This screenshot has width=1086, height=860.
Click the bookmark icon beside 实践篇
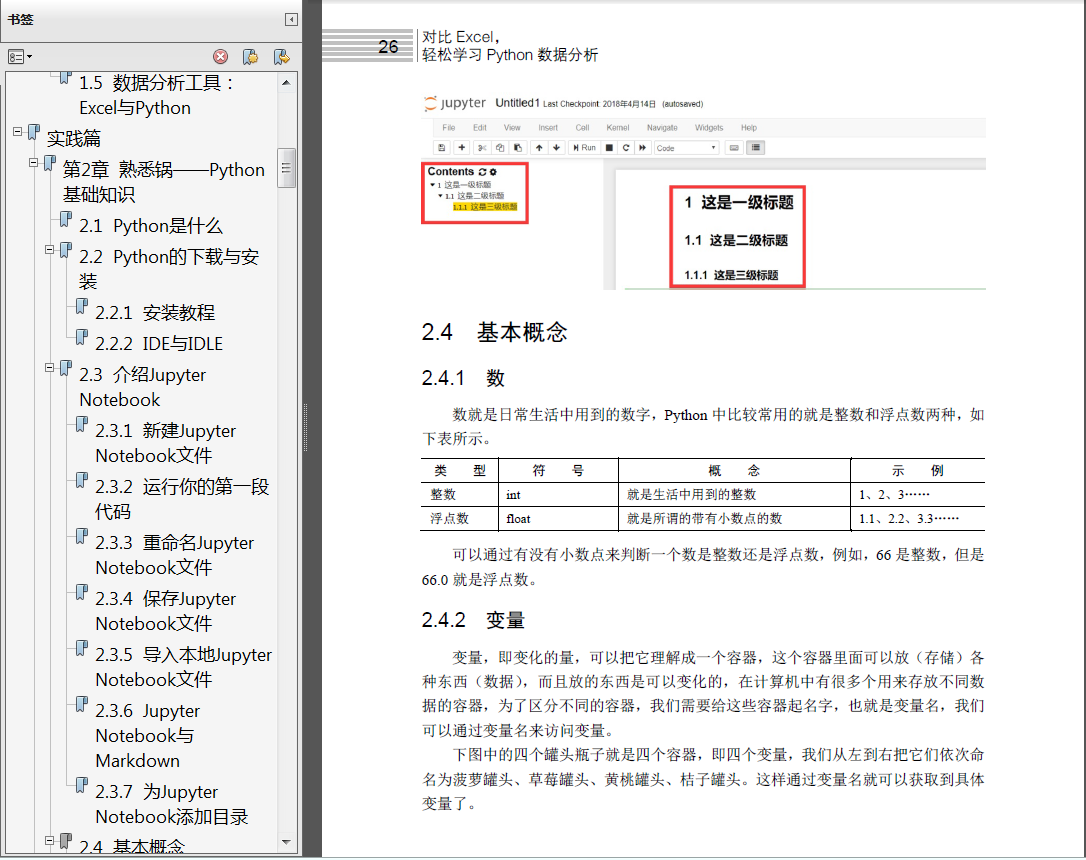coord(33,133)
